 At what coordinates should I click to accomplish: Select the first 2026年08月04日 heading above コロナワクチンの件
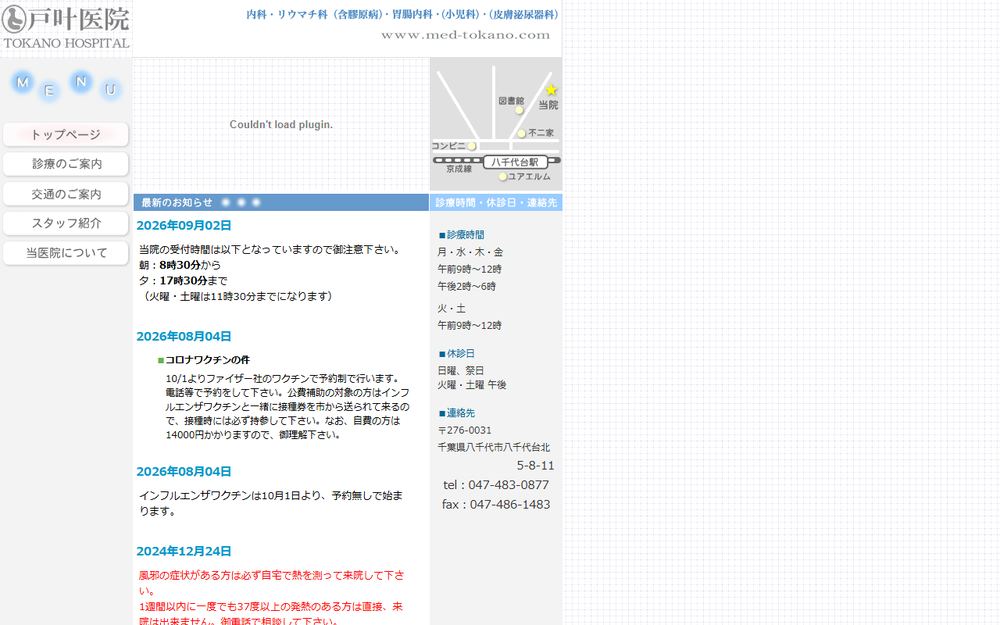184,336
